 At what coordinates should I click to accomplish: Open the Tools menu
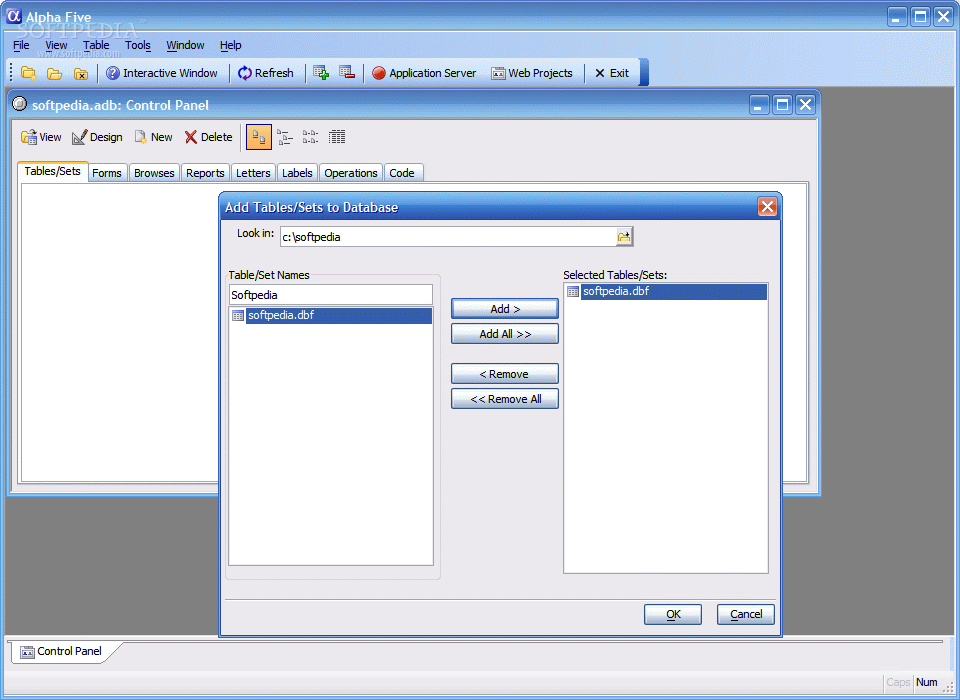tap(138, 45)
